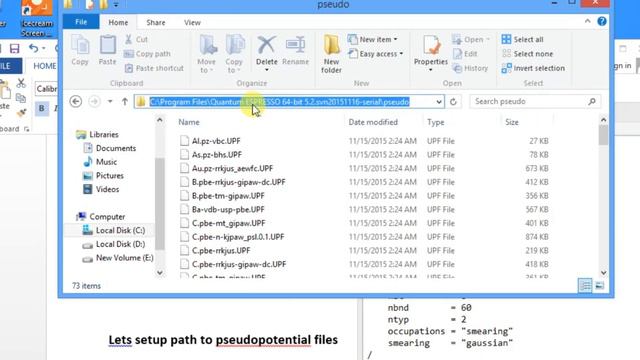
Task: Go back with the Back arrow
Action: click(76, 101)
